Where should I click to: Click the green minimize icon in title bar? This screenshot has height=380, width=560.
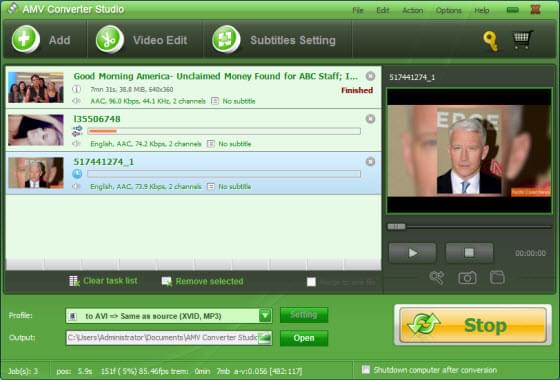(x=512, y=10)
